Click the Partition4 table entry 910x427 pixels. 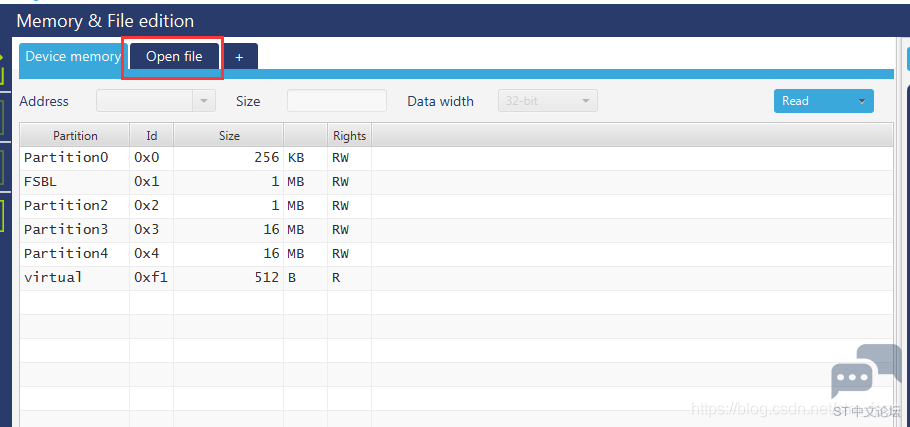click(66, 254)
